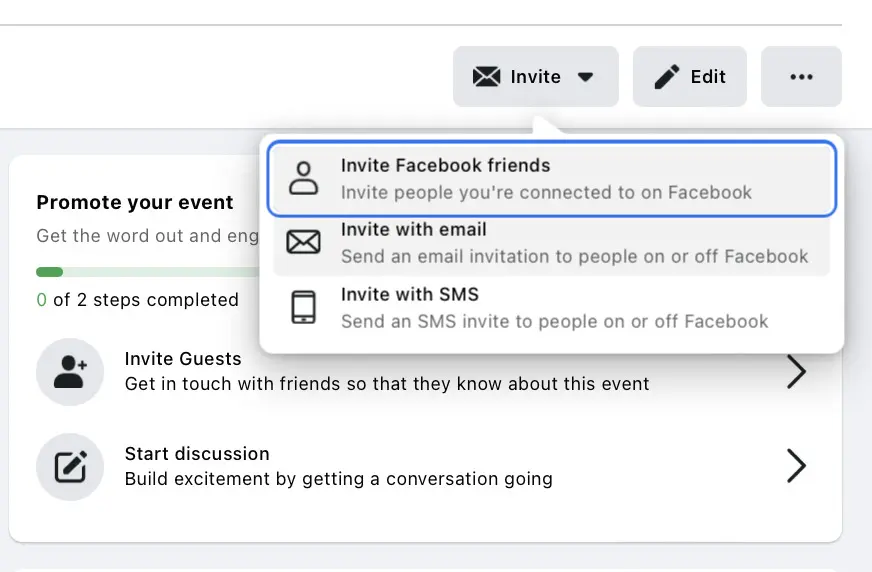Open the Invite dropdown button
Image resolution: width=872 pixels, height=572 pixels.
536,77
